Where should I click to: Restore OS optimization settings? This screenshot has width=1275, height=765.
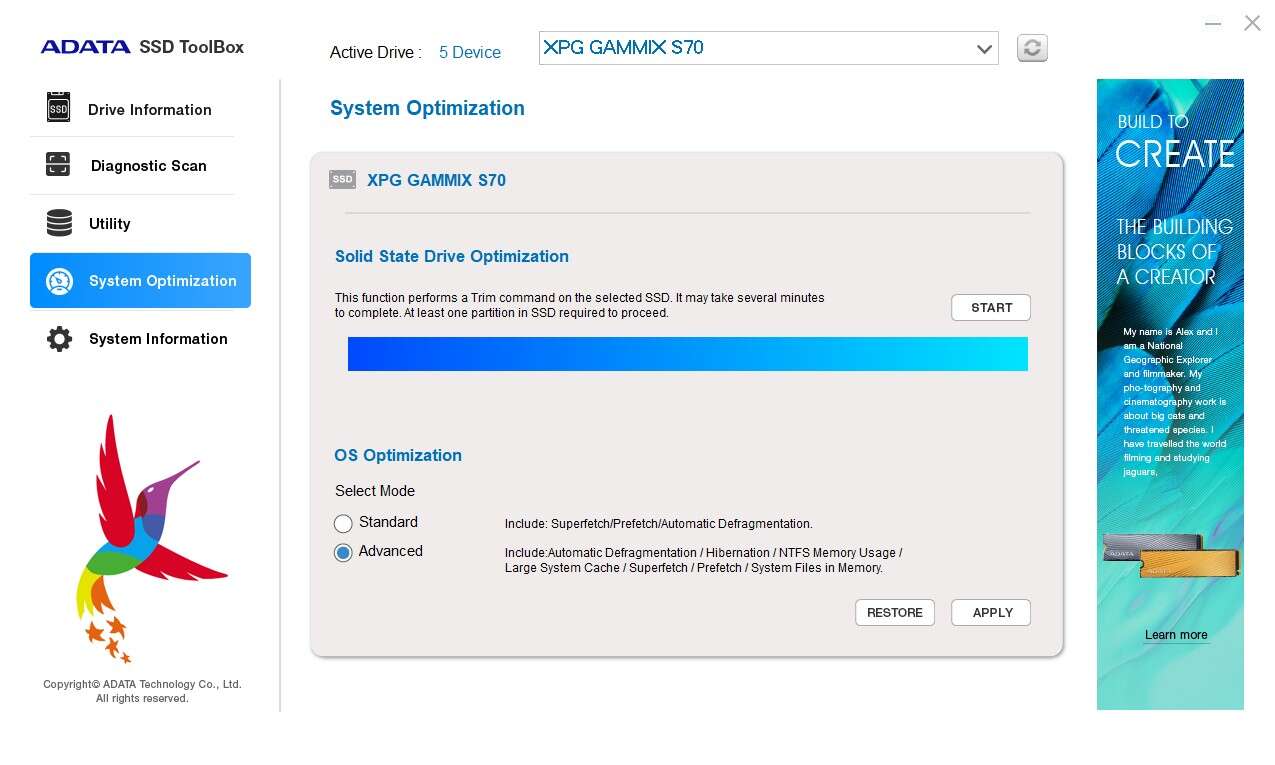tap(894, 613)
